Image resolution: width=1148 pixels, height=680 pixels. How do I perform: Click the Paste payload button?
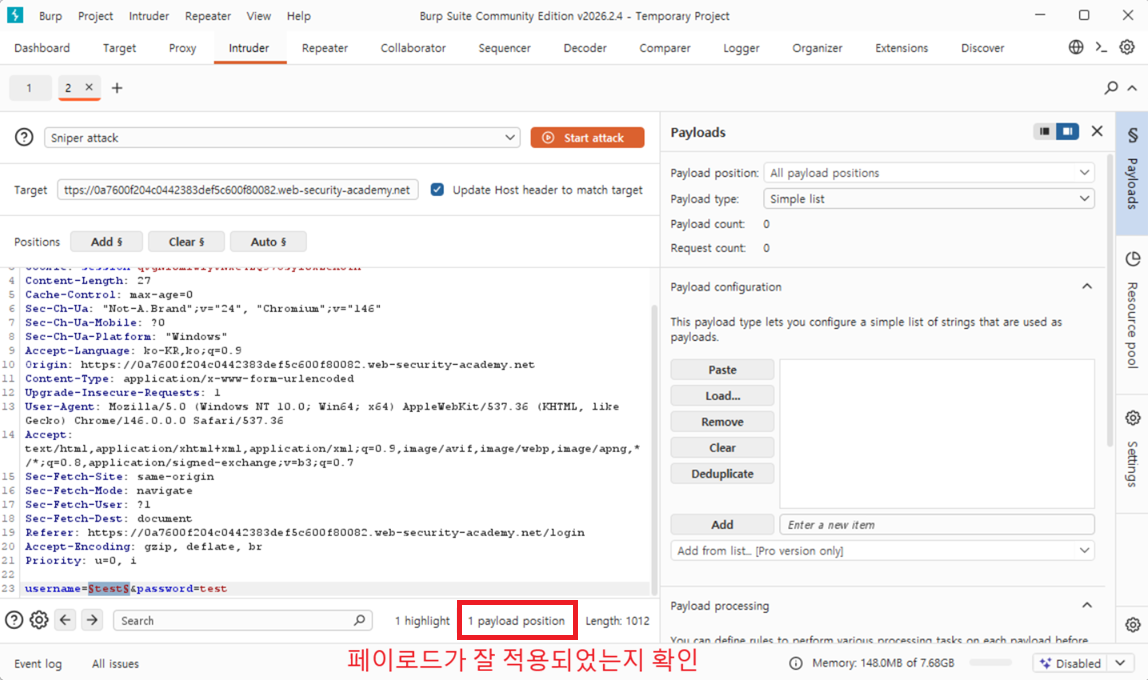(722, 370)
